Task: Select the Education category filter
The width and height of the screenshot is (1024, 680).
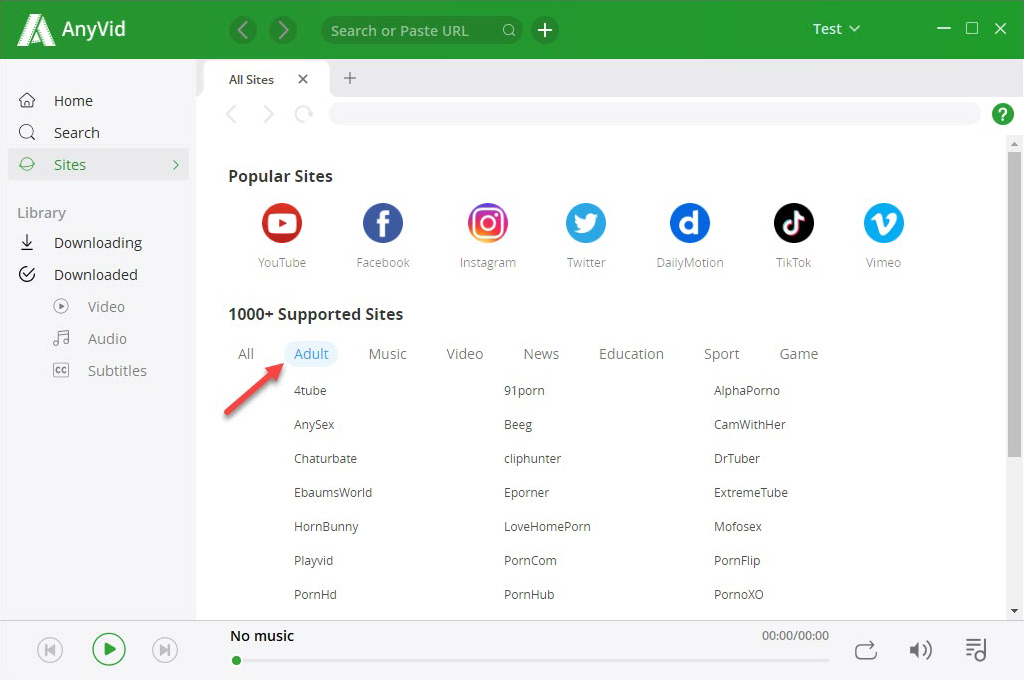Action: tap(631, 354)
